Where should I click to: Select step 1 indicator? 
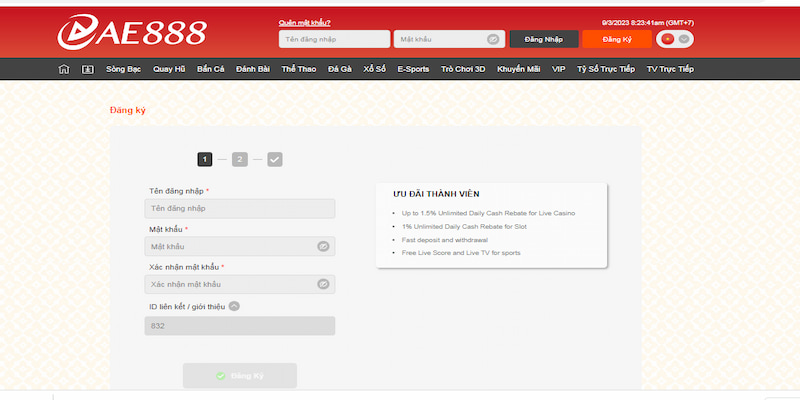point(205,160)
